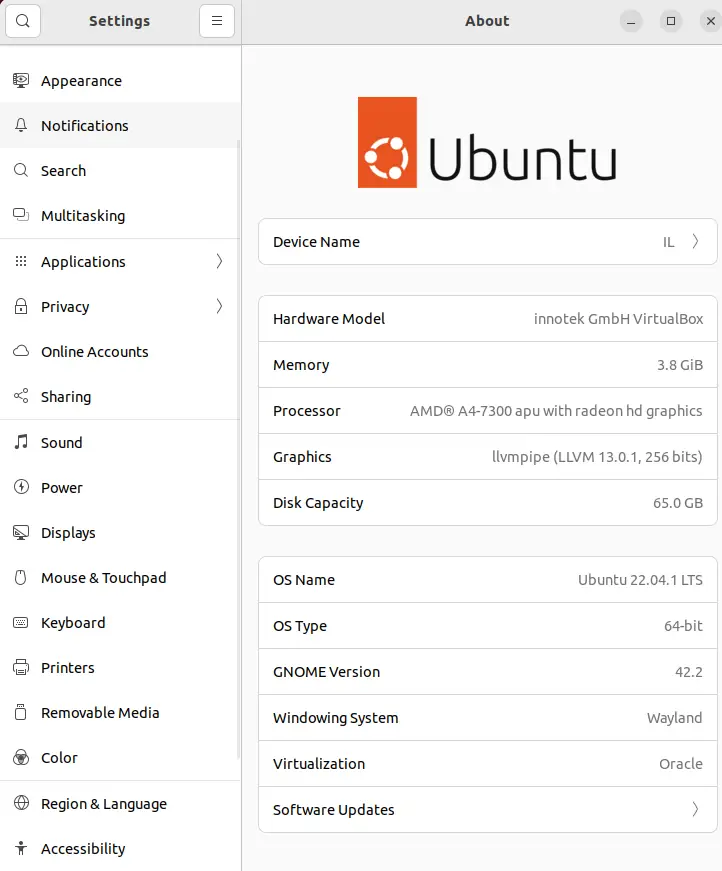Image resolution: width=722 pixels, height=871 pixels.
Task: Open Online Accounts settings
Action: (x=121, y=351)
